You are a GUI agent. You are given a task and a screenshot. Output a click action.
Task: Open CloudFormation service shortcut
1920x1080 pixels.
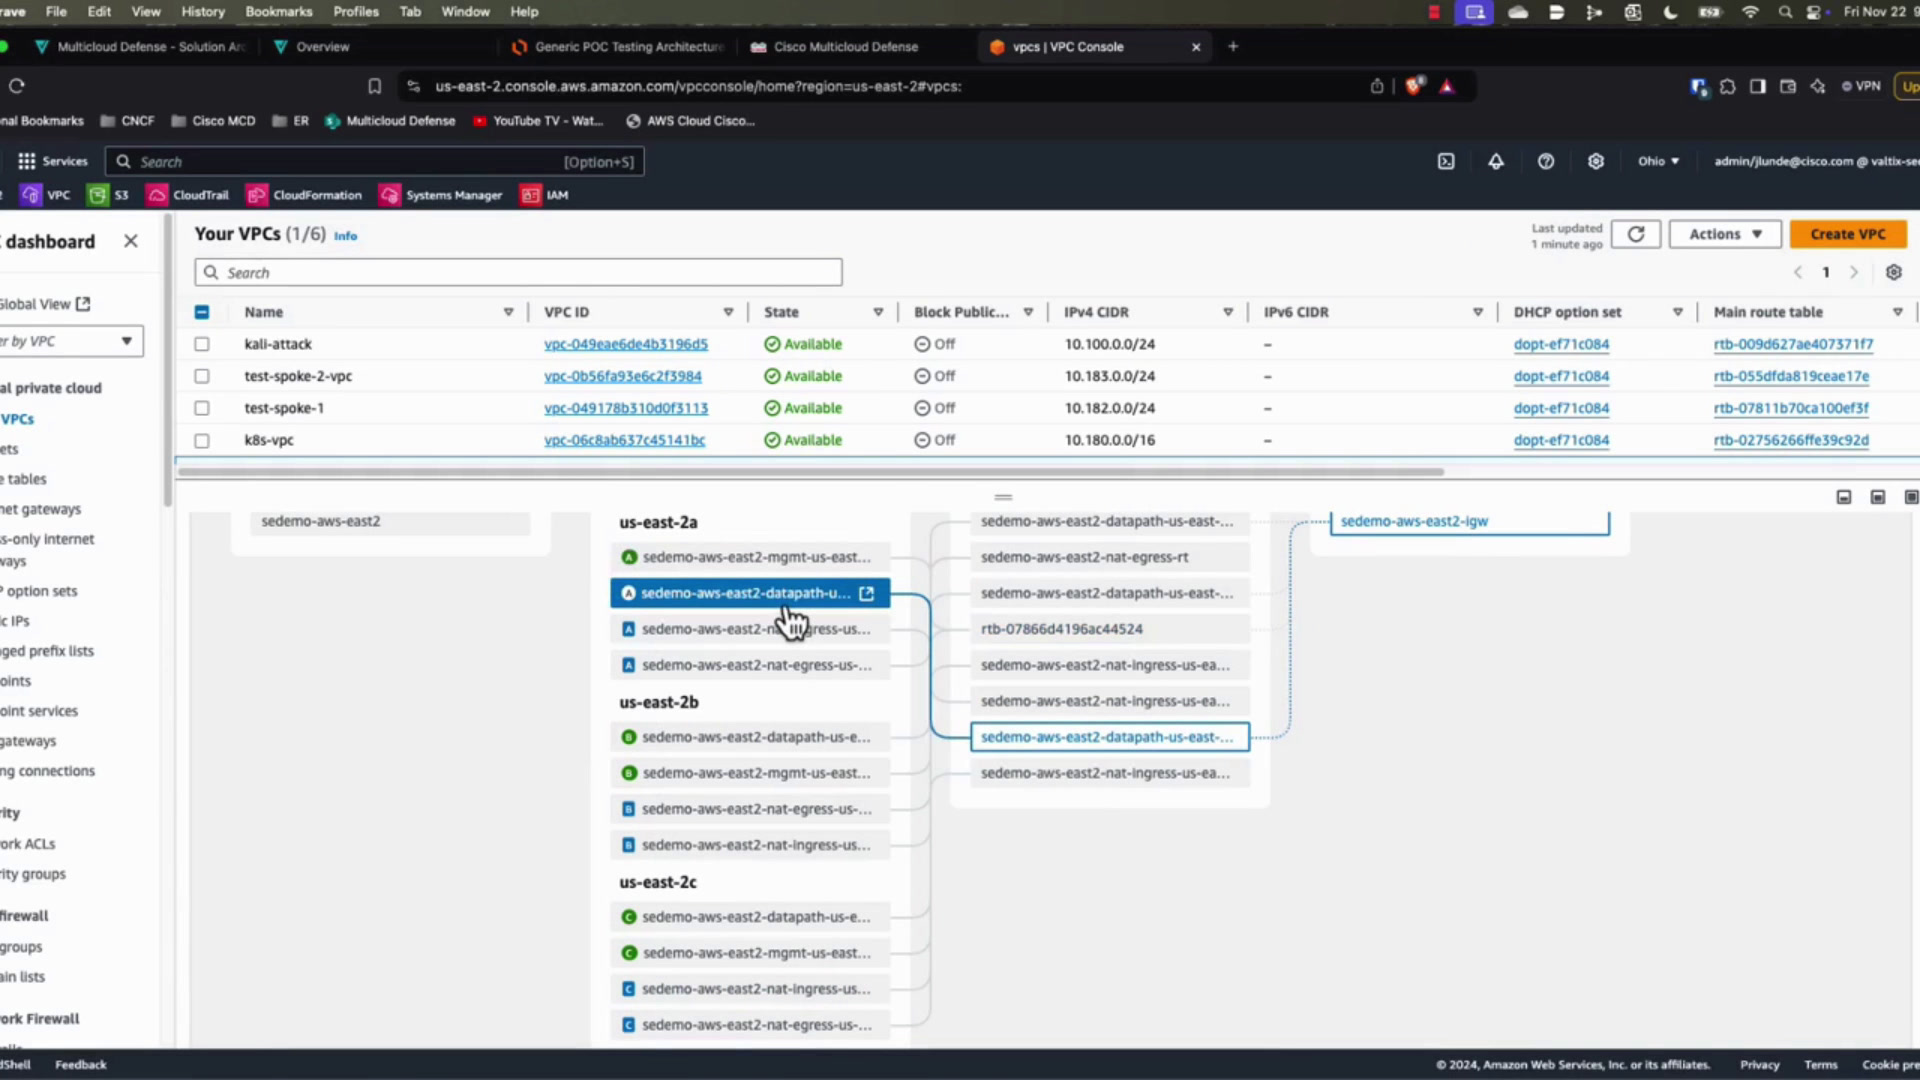tap(305, 195)
